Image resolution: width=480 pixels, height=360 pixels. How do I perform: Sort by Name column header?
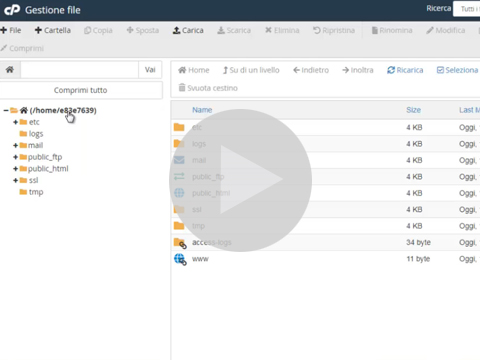(x=202, y=110)
